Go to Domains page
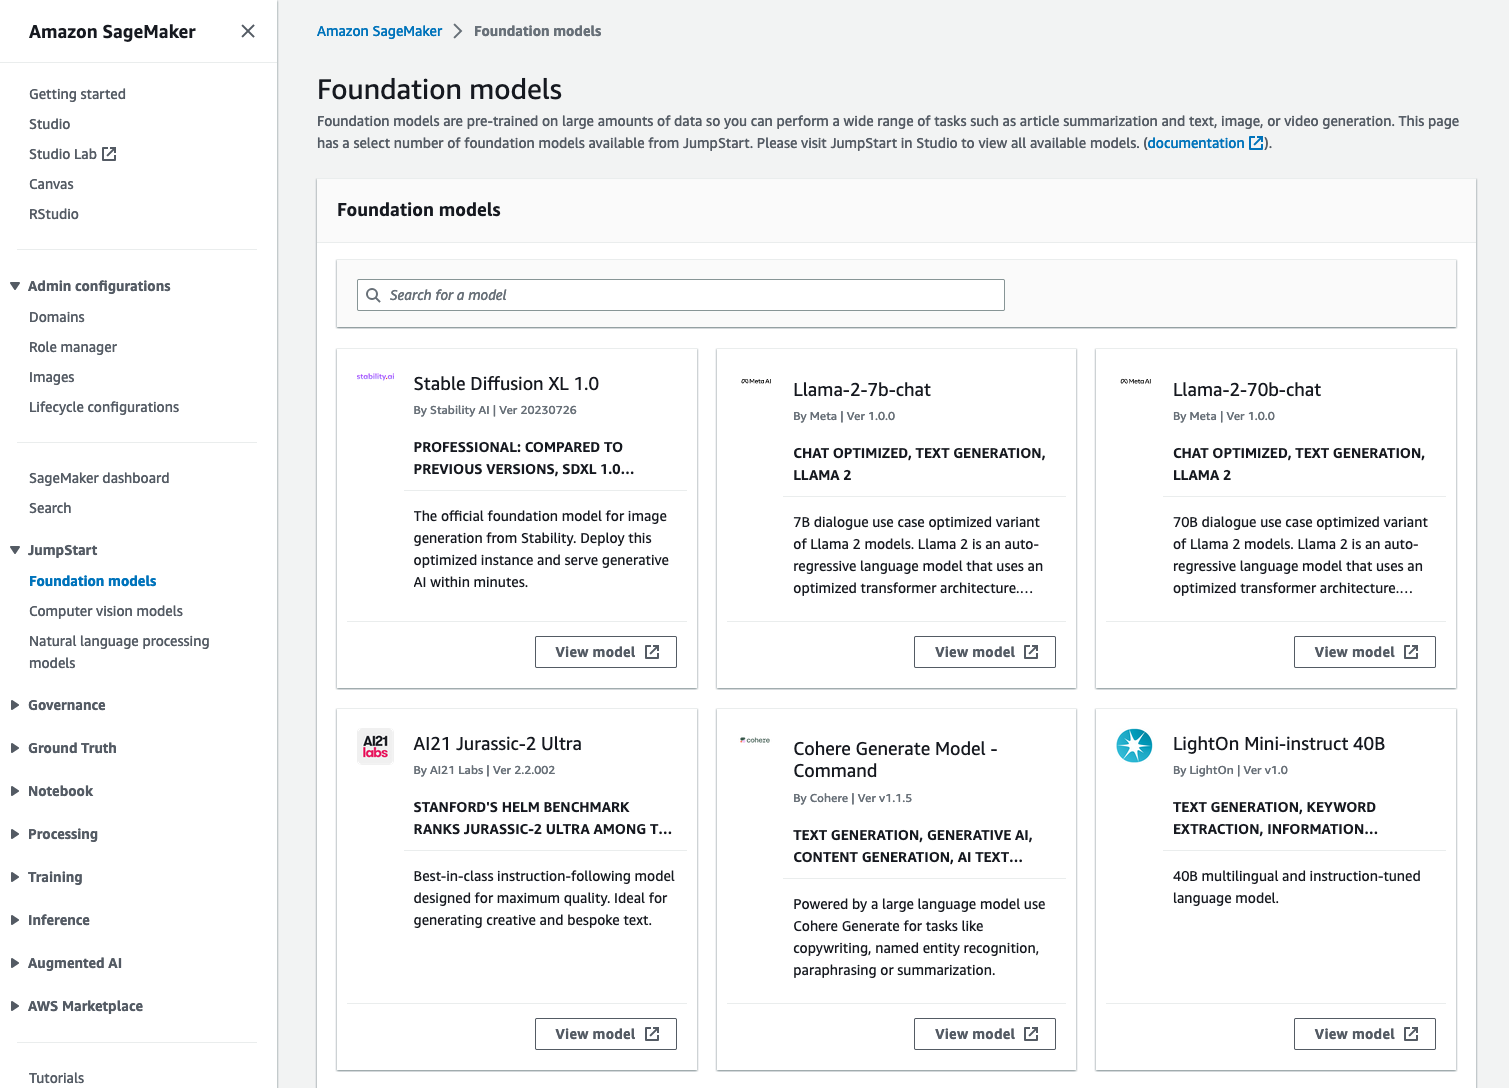This screenshot has width=1509, height=1088. click(57, 317)
